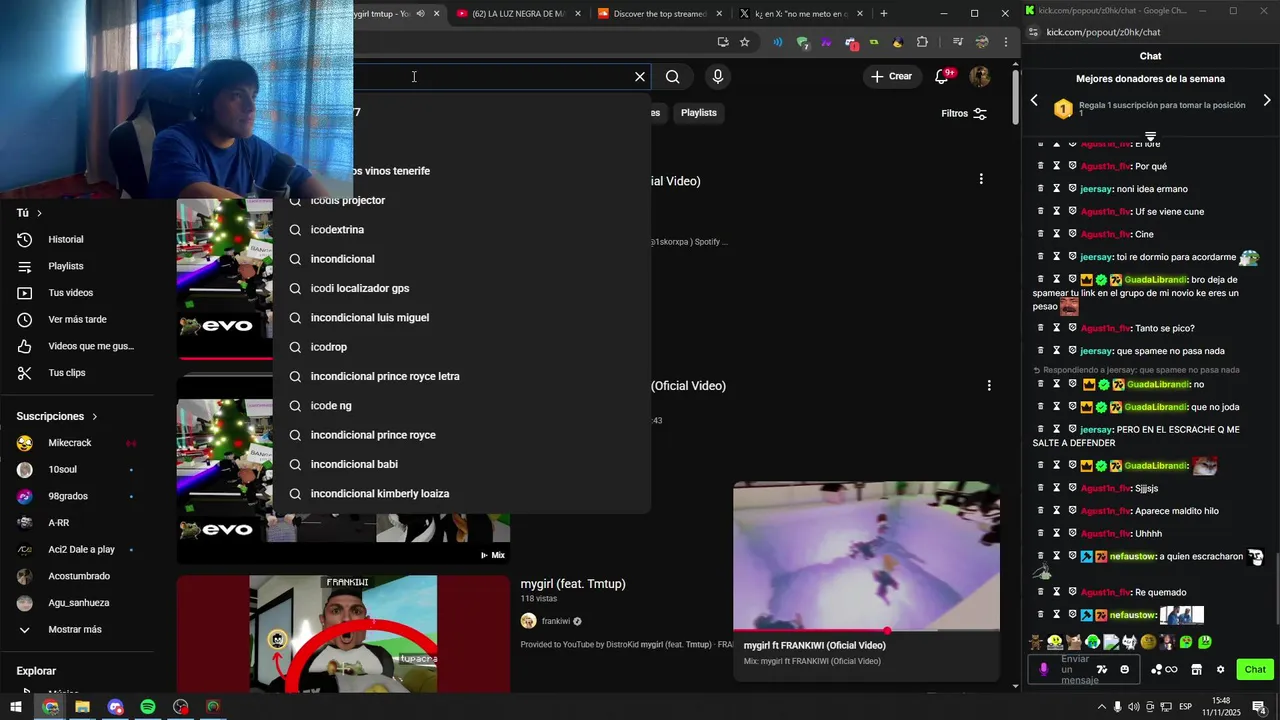Open Kick chat settings gear
This screenshot has height=720, width=1280.
tap(1220, 670)
